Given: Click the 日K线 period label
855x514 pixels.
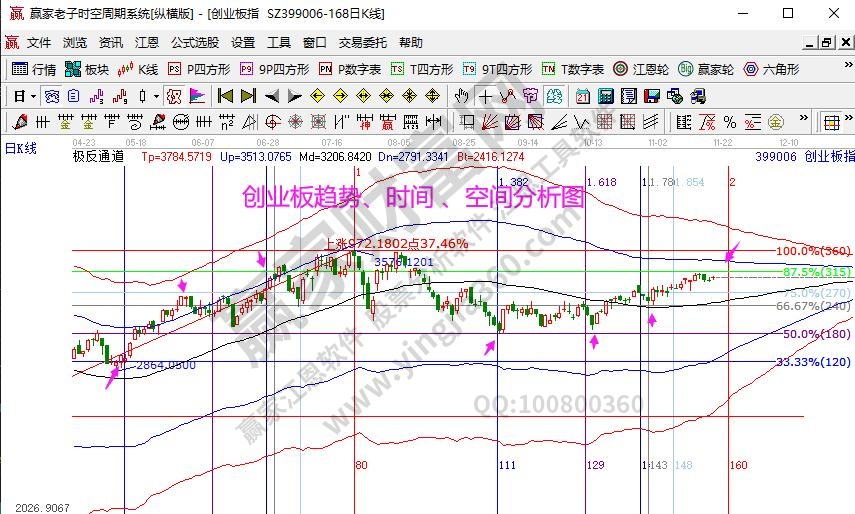Looking at the screenshot, I should (x=20, y=148).
